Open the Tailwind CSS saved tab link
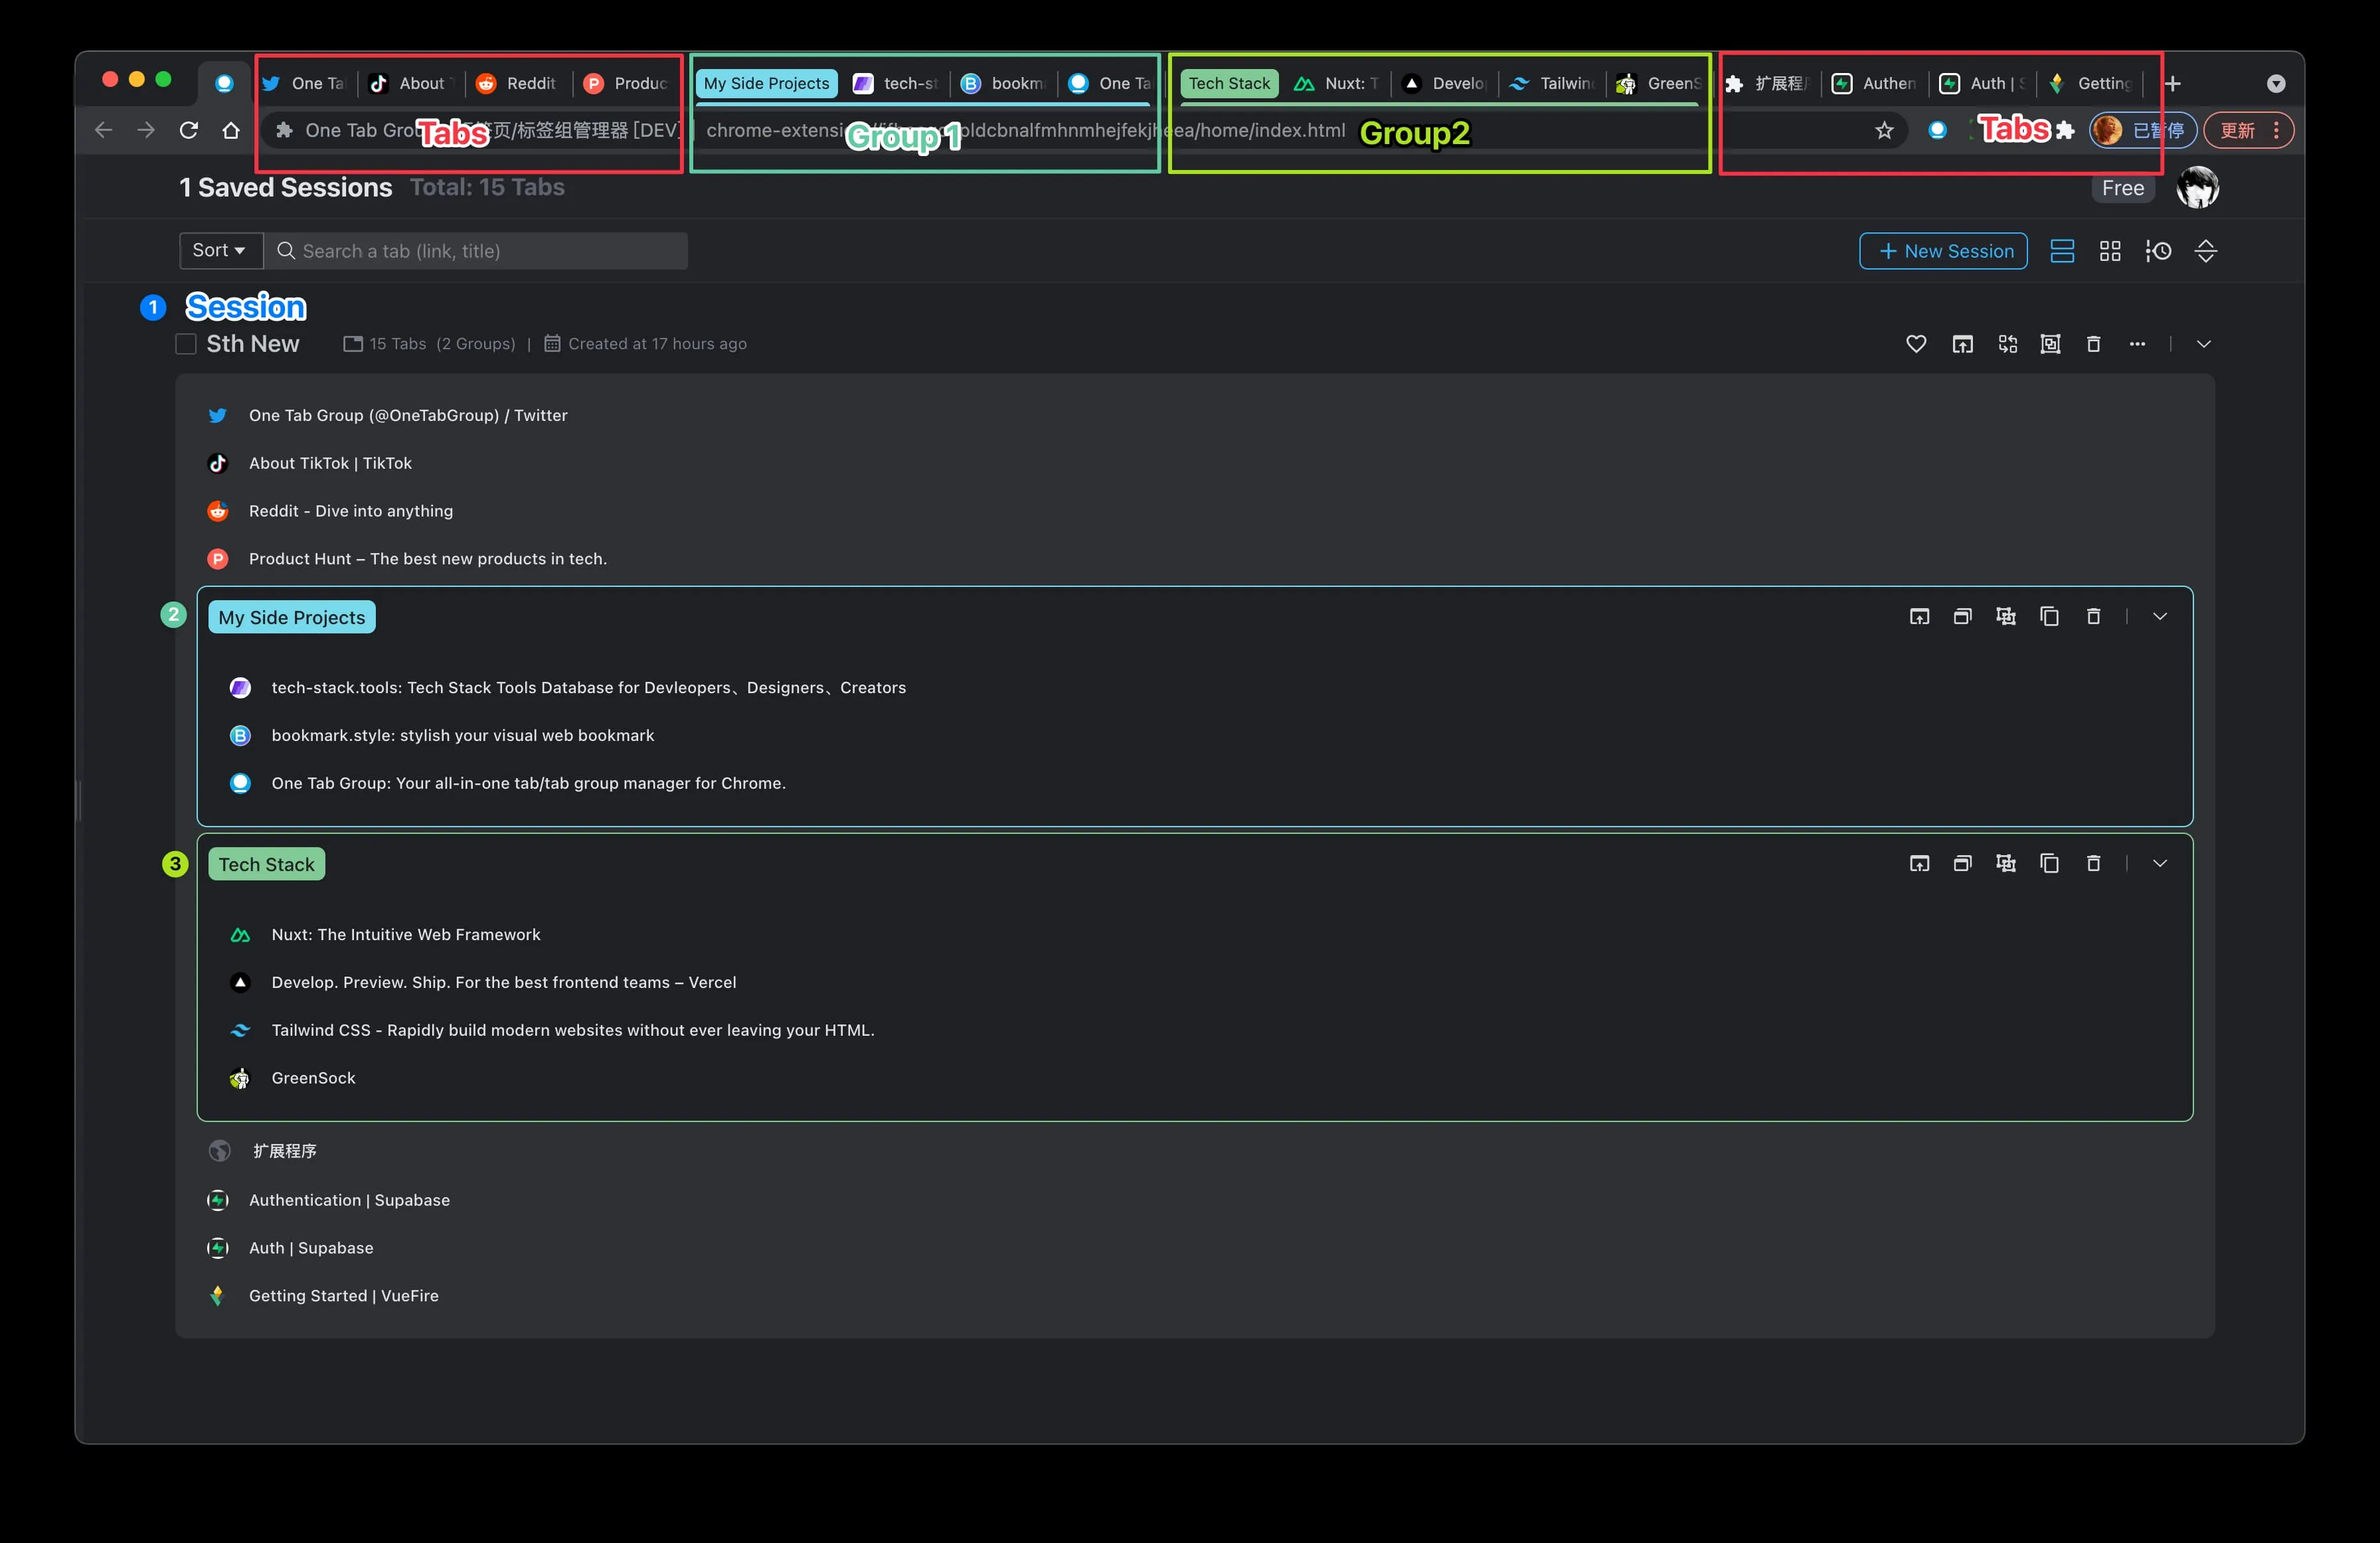Viewport: 2380px width, 1543px height. point(572,1030)
